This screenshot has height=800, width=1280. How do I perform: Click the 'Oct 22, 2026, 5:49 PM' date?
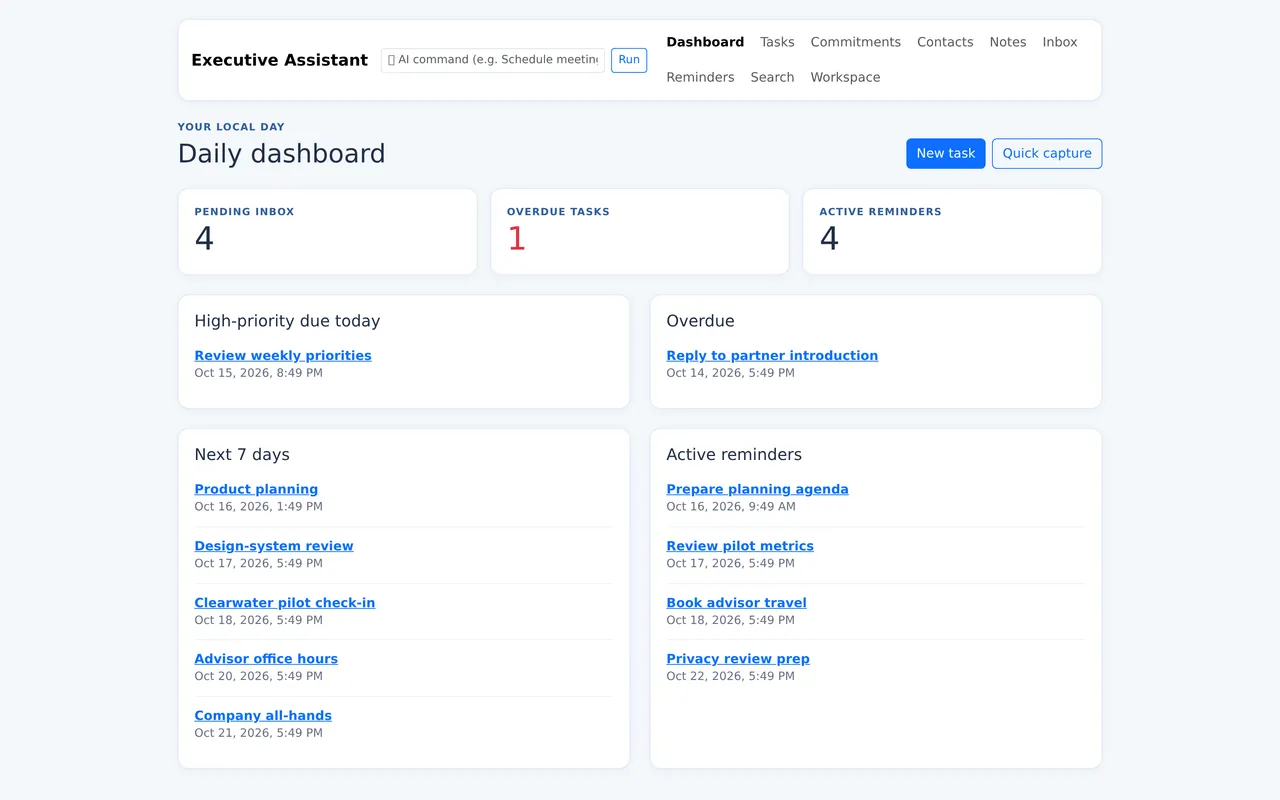pyautogui.click(x=730, y=676)
